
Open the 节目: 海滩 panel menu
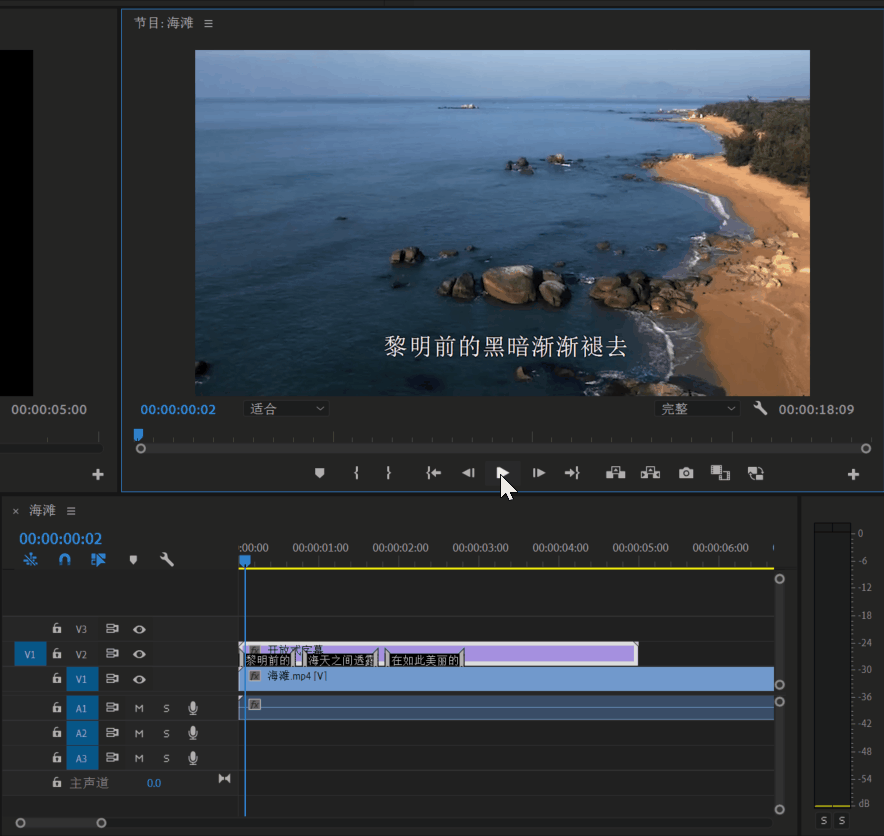pyautogui.click(x=209, y=23)
